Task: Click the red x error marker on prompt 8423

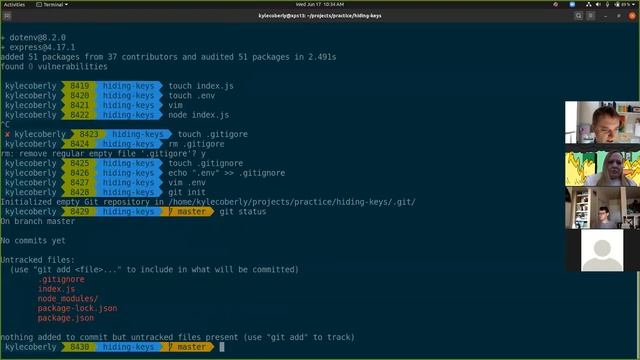Action: point(7,134)
